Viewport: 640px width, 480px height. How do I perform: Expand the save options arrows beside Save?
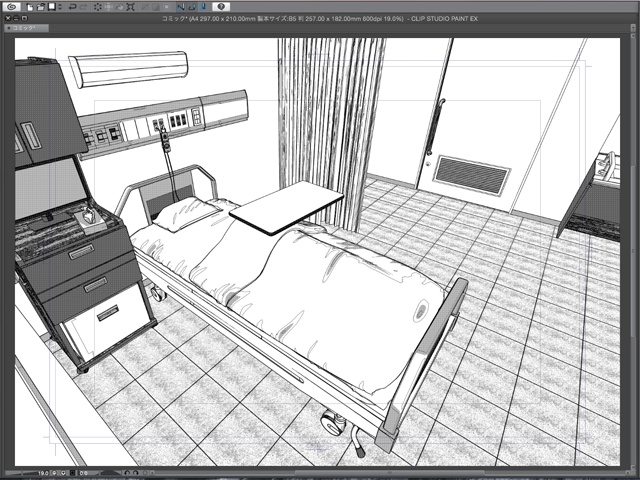tap(60, 7)
